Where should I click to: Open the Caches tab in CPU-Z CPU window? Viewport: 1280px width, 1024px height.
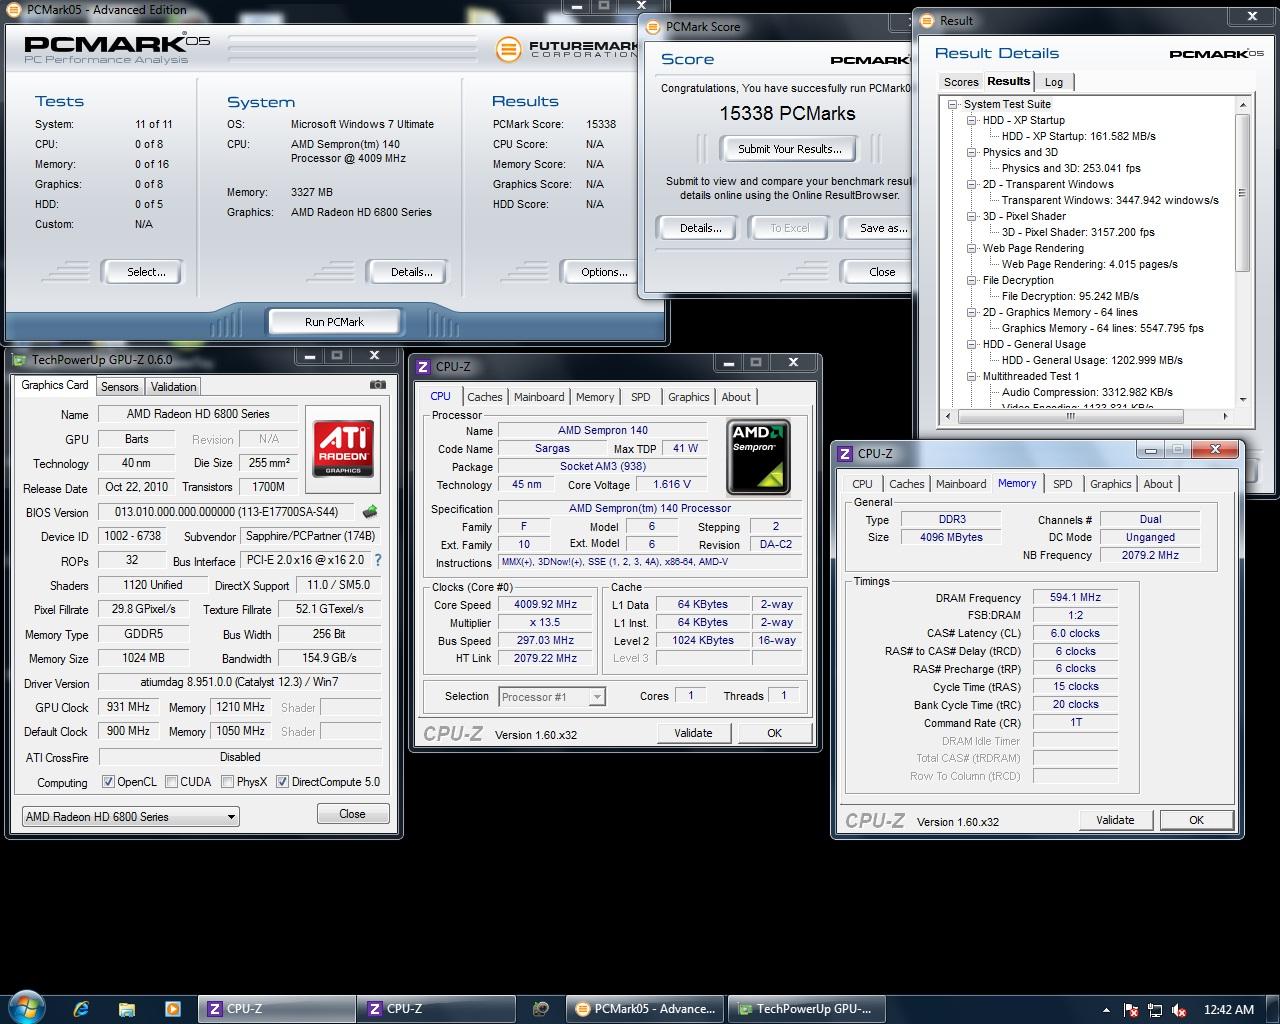point(485,397)
